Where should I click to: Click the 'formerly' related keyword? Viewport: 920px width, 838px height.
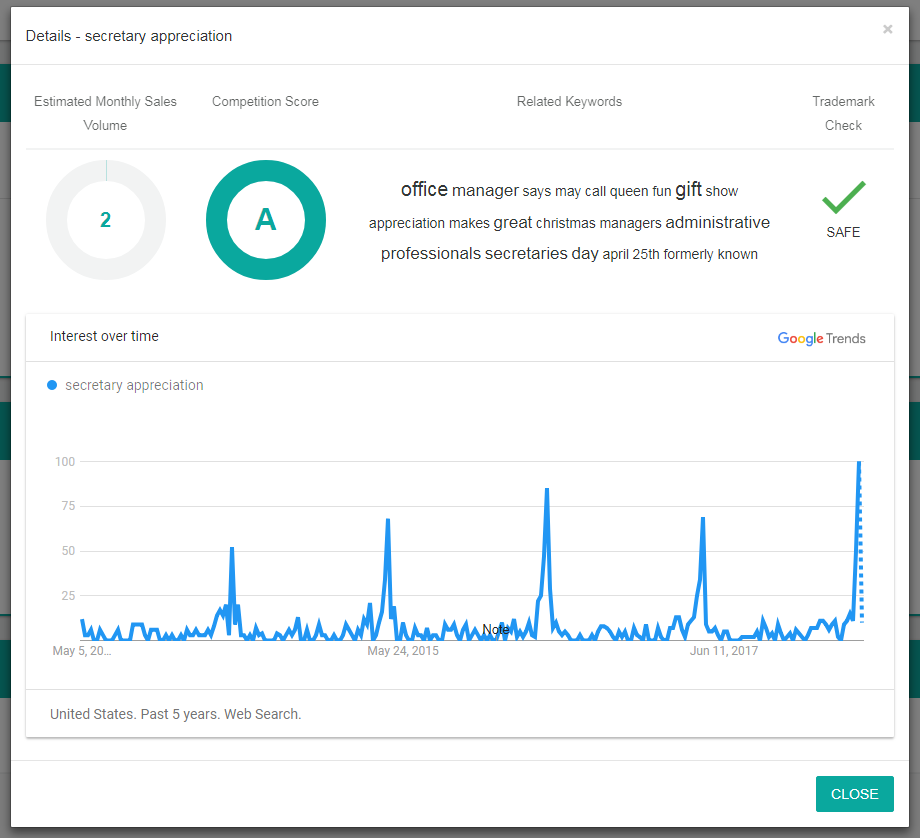pos(688,254)
